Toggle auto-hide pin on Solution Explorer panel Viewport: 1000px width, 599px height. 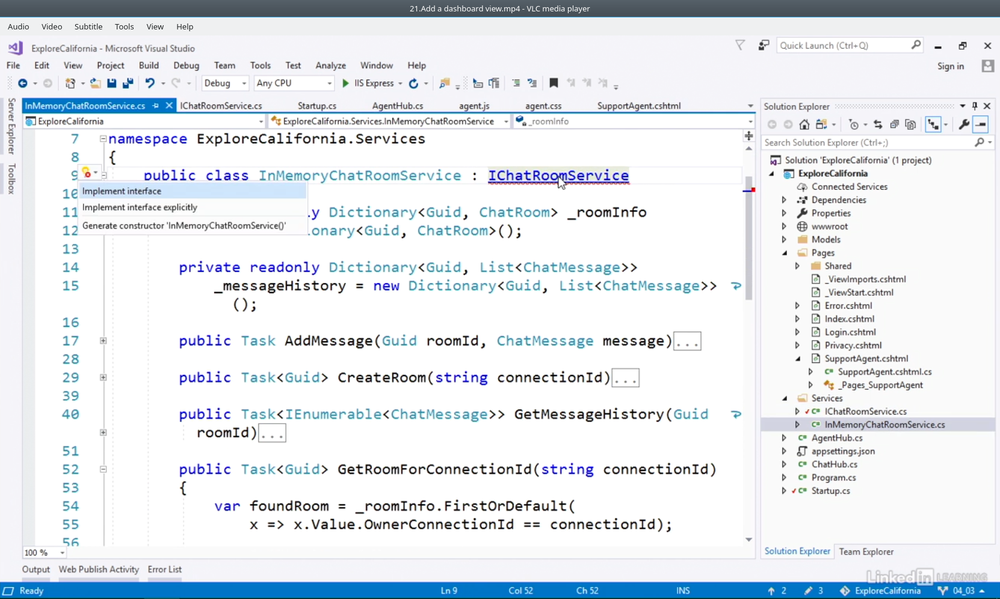tap(974, 106)
